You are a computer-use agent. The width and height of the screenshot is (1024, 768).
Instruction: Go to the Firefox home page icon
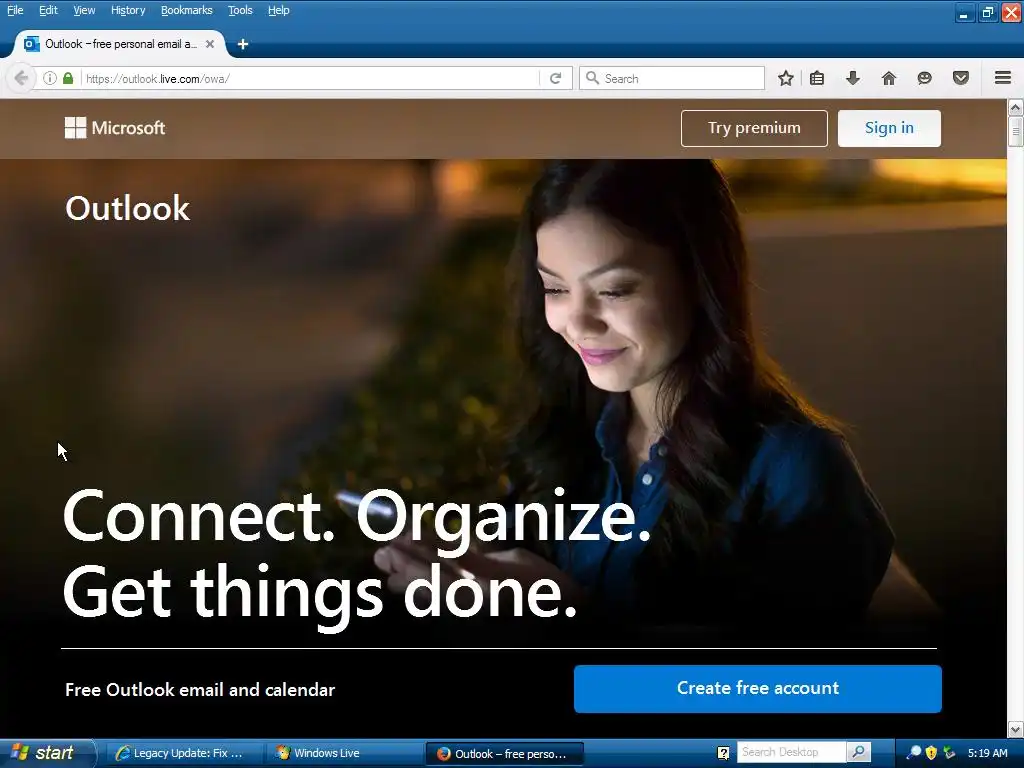pos(889,78)
